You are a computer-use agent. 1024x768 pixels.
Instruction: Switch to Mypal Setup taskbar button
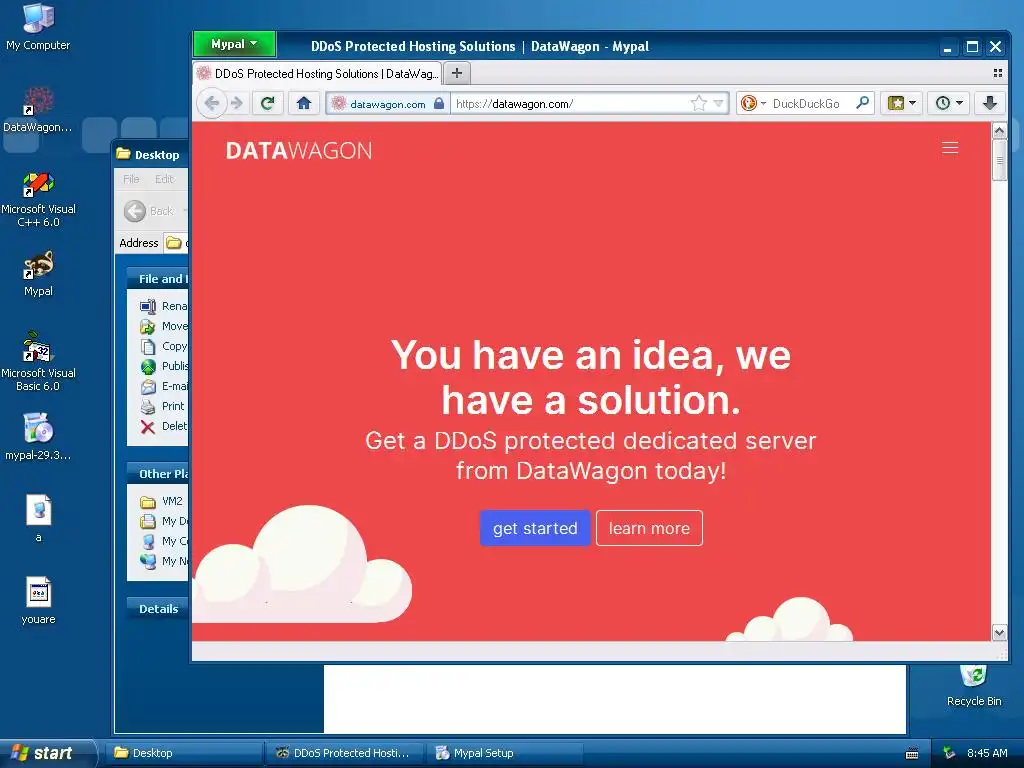504,753
